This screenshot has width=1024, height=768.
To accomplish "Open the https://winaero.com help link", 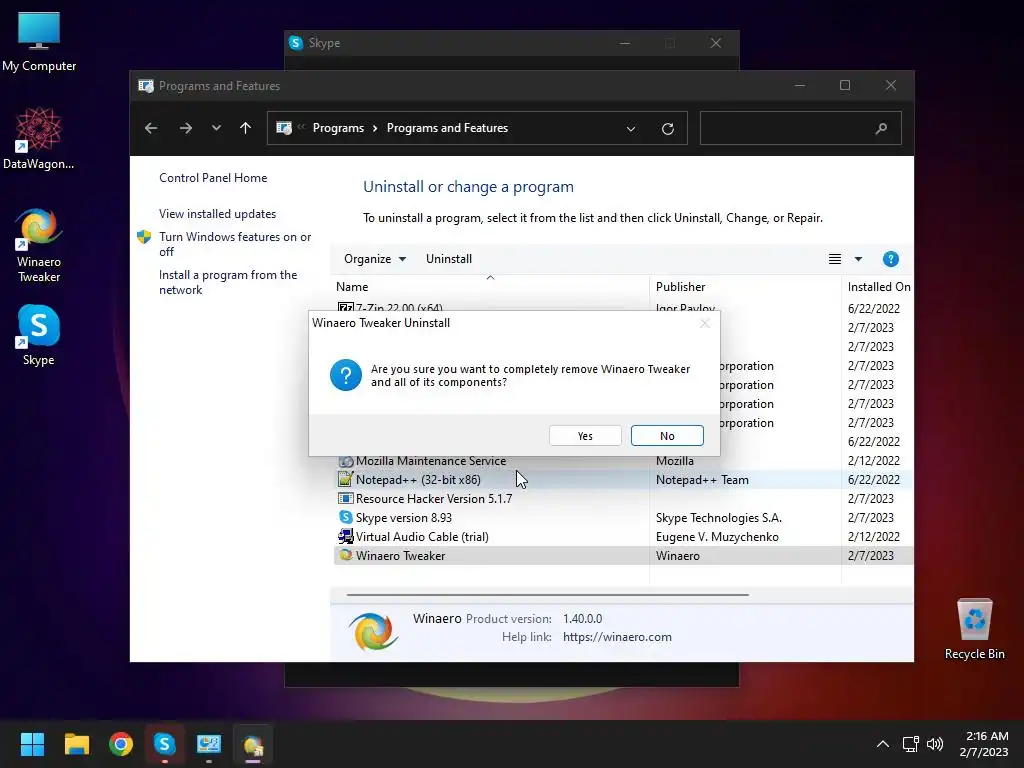I will 617,637.
